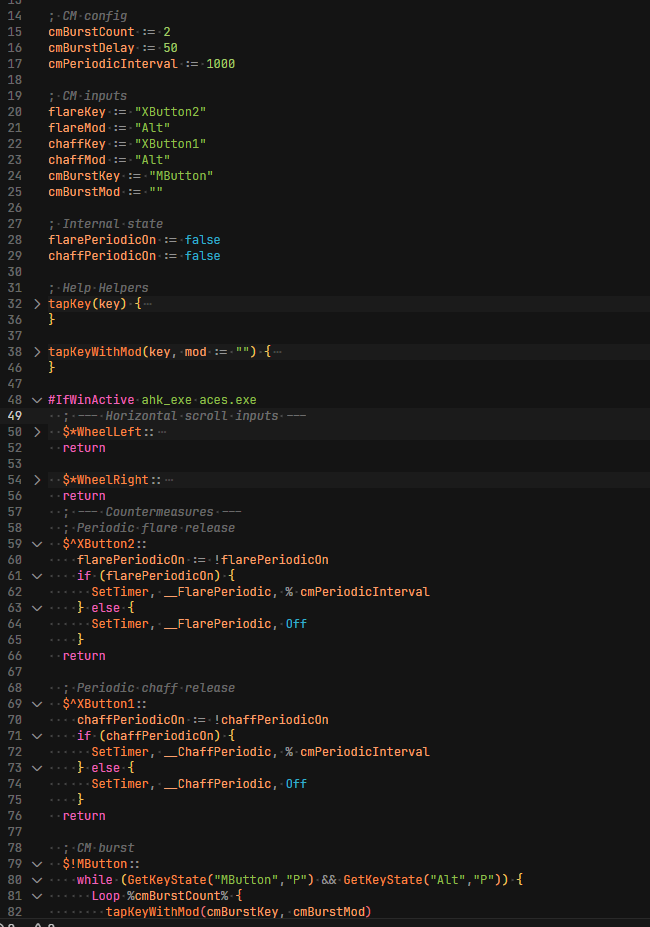Click the value 50 after cmBurstDelay
Screen dimensions: 650x927
[x=170, y=48]
